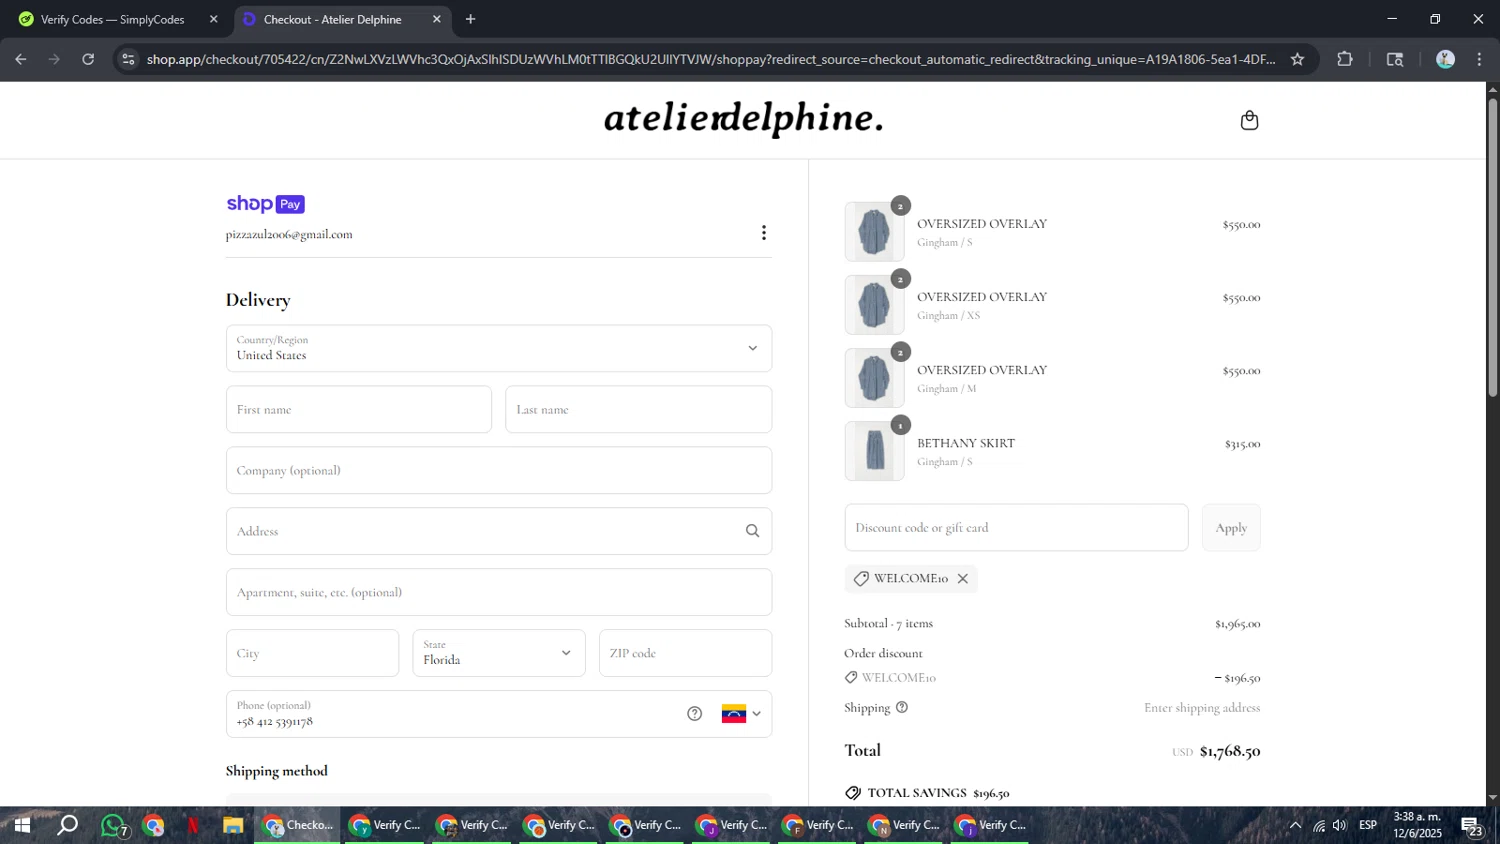Close the Checkout - Atelier Delphine tab
Image resolution: width=1500 pixels, height=844 pixels.
click(436, 19)
